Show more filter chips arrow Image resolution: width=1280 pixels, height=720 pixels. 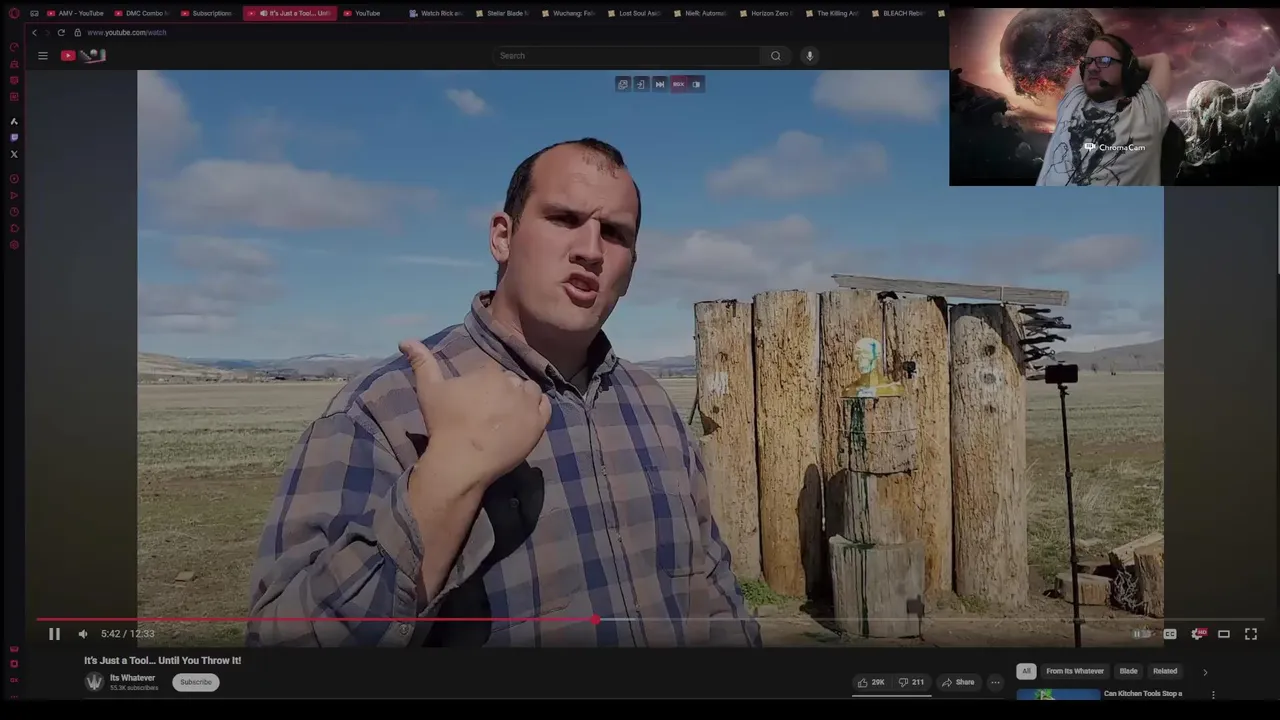pos(1205,673)
